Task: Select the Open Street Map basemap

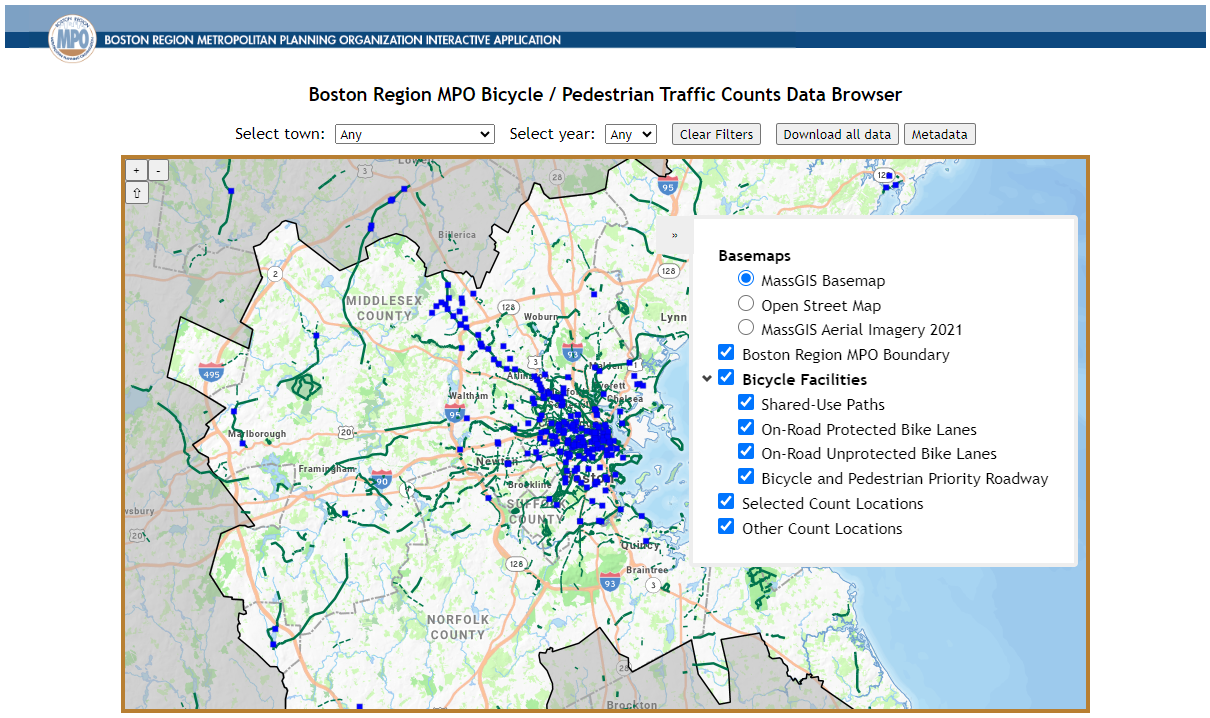Action: pos(745,305)
